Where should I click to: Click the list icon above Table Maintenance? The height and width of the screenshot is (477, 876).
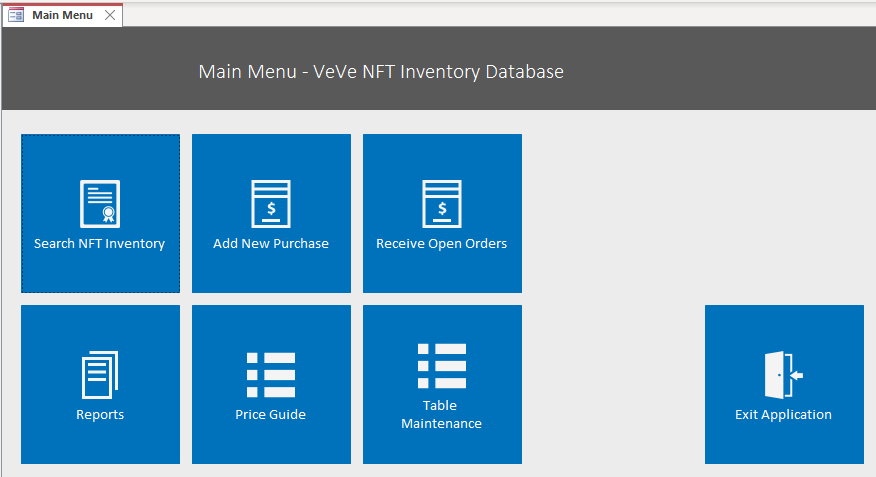click(442, 366)
